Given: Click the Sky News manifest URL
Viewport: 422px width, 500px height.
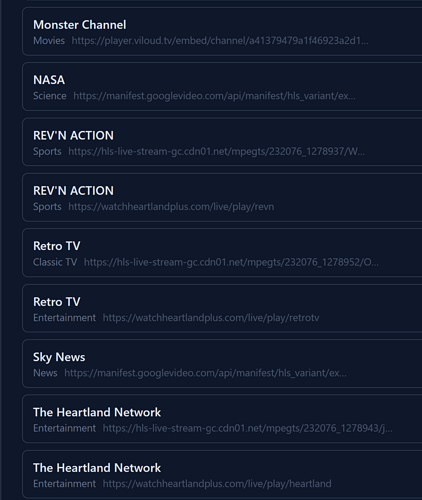Looking at the screenshot, I should click(205, 373).
